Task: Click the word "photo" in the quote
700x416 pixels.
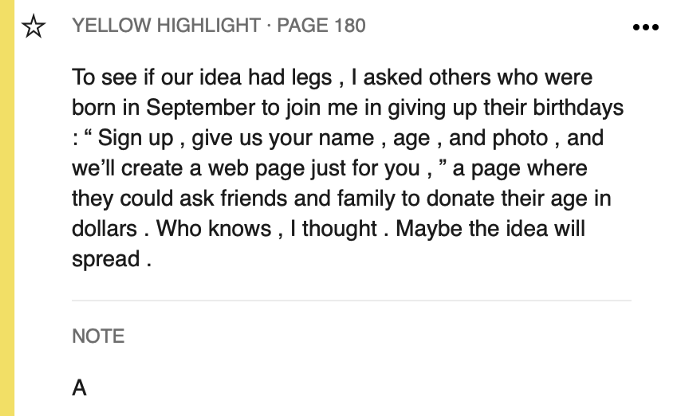Action: 520,139
